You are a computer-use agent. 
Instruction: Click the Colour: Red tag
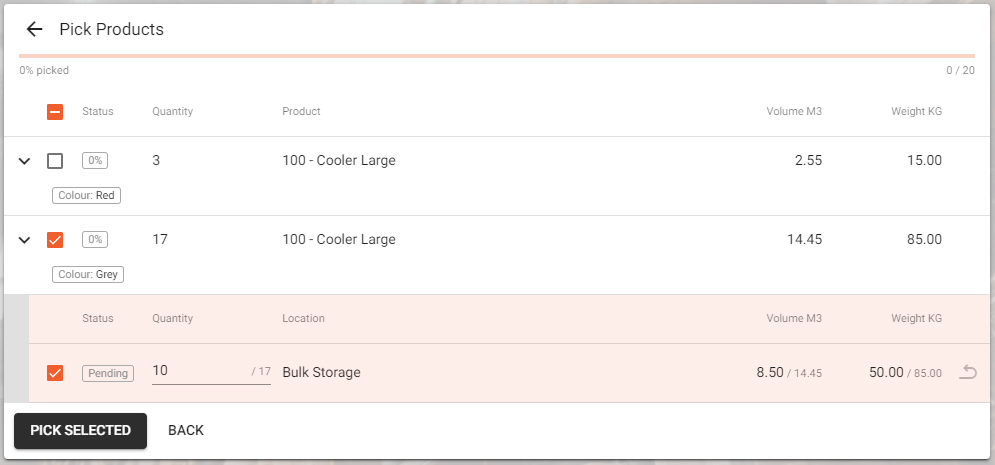pos(86,195)
